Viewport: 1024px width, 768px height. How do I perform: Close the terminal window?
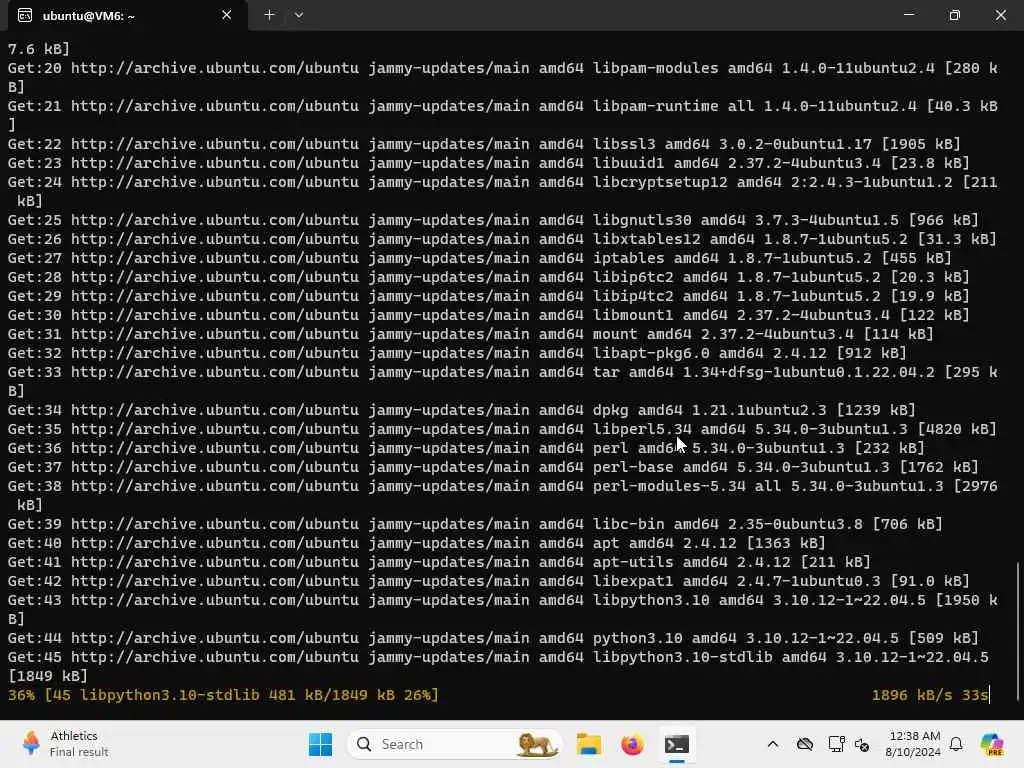point(1000,15)
